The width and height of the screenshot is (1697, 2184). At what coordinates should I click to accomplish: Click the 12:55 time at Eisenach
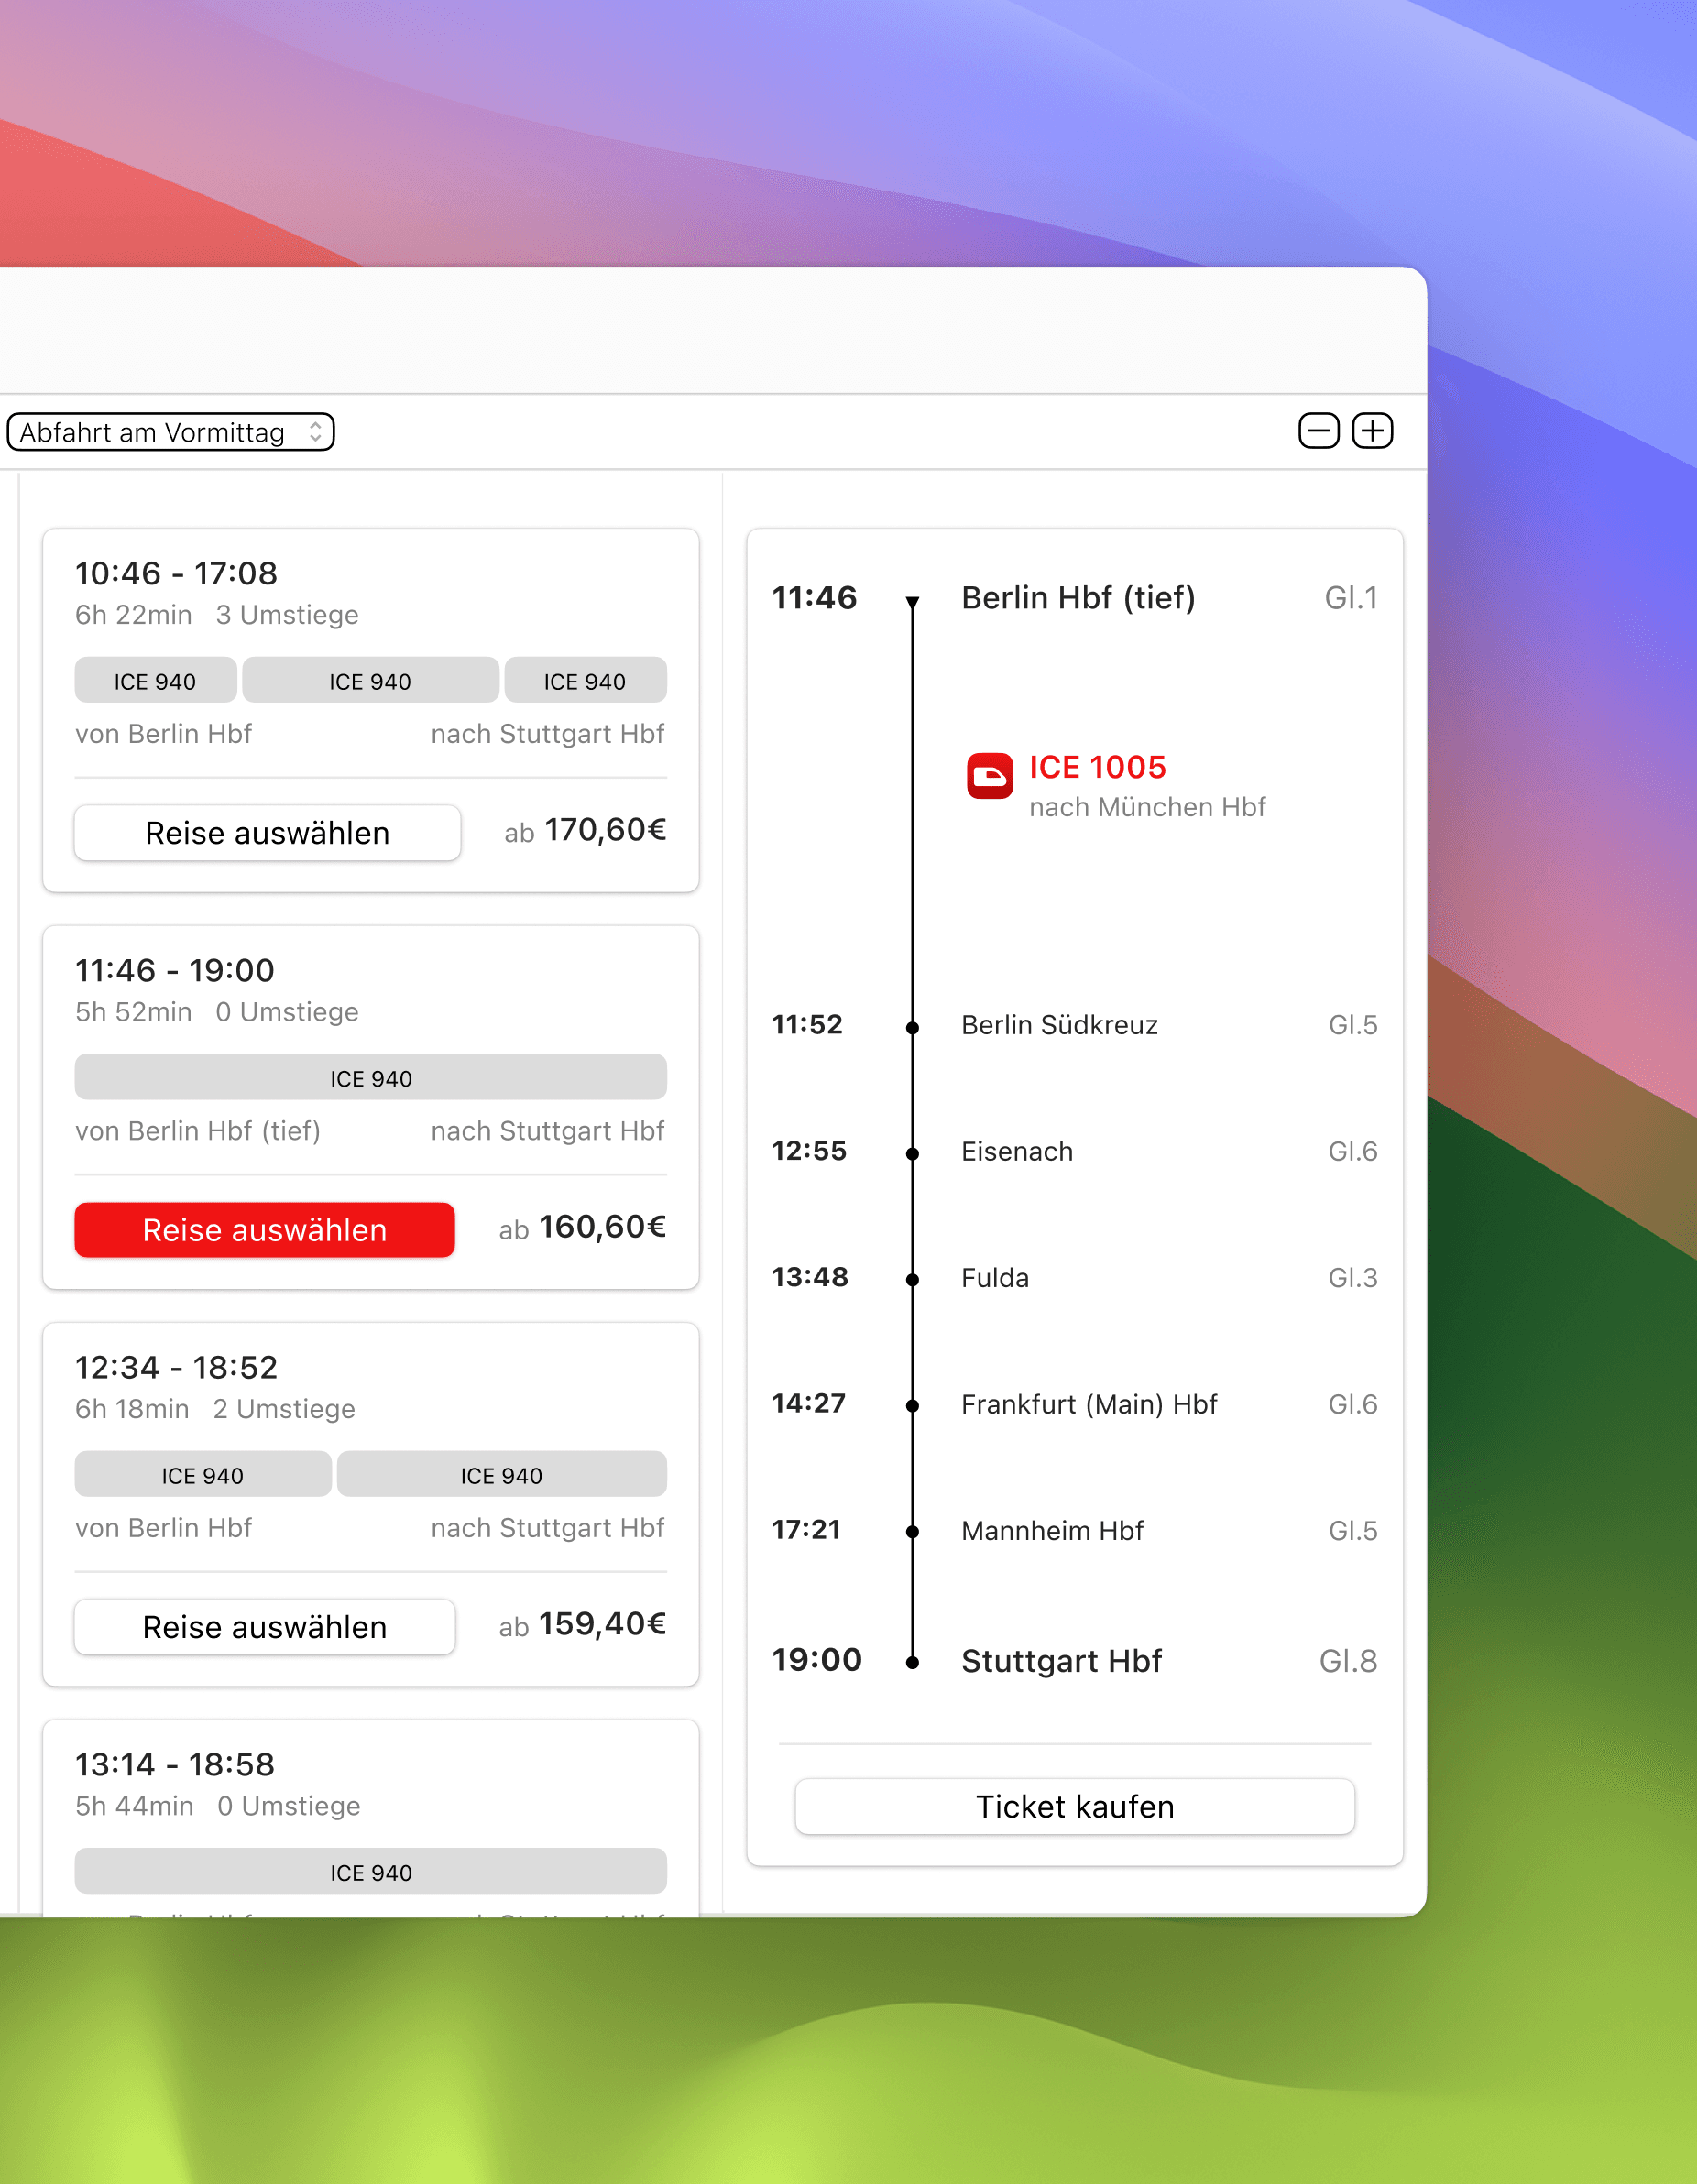[809, 1151]
